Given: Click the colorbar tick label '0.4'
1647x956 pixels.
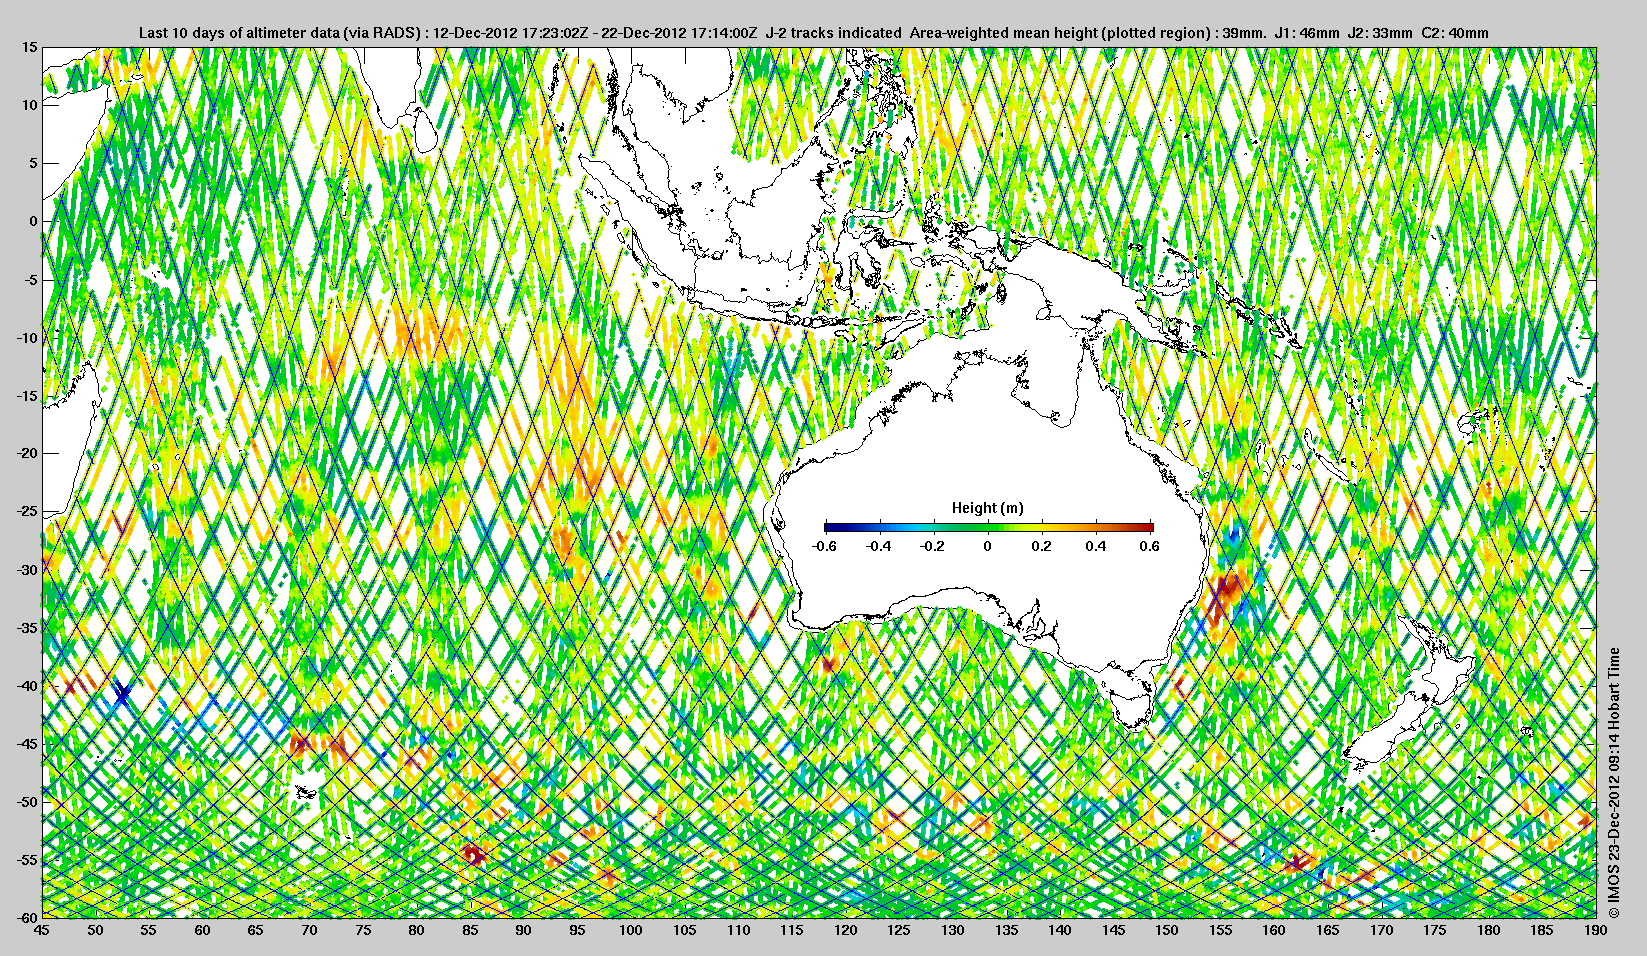Looking at the screenshot, I should (1097, 546).
